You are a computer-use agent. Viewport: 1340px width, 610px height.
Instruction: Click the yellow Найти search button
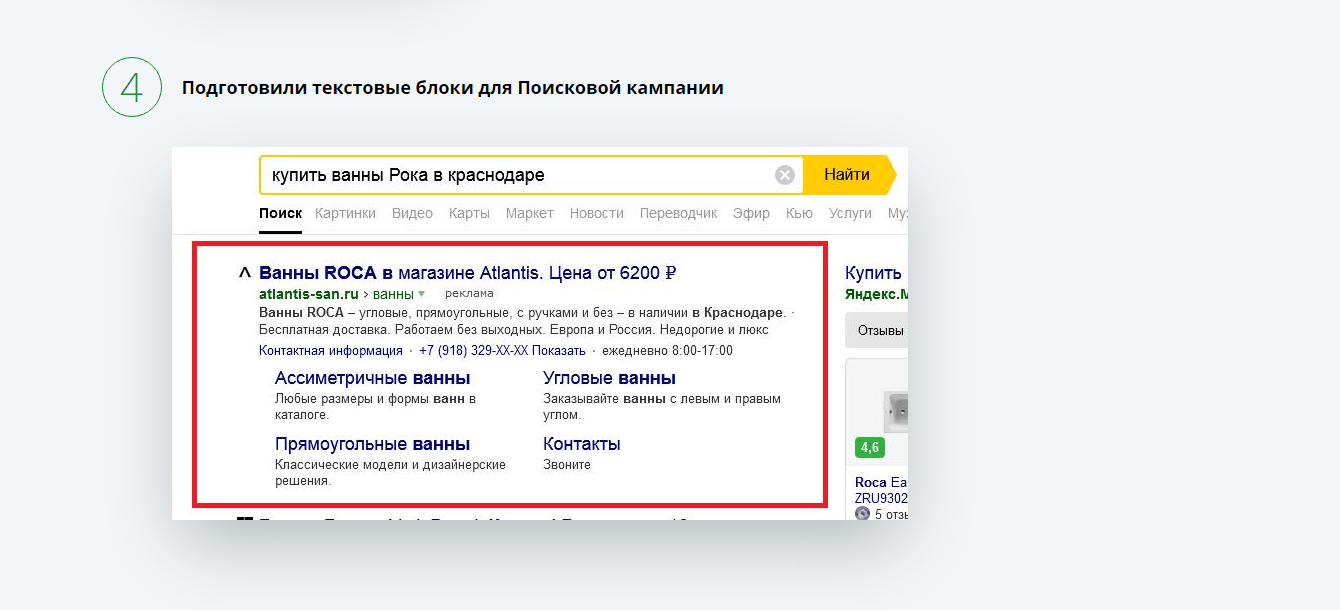[x=850, y=175]
